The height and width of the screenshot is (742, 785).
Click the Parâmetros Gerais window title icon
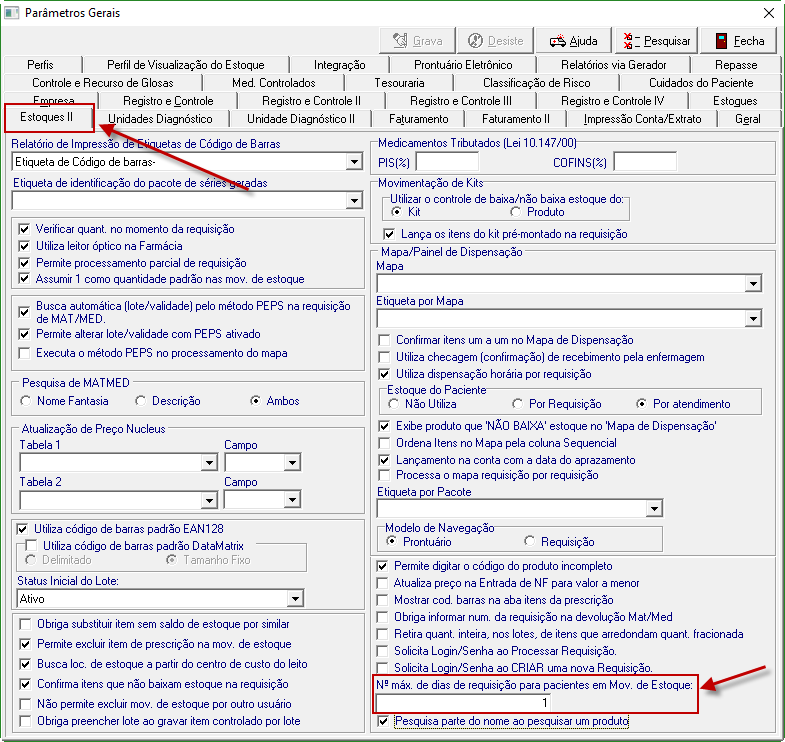pyautogui.click(x=12, y=13)
